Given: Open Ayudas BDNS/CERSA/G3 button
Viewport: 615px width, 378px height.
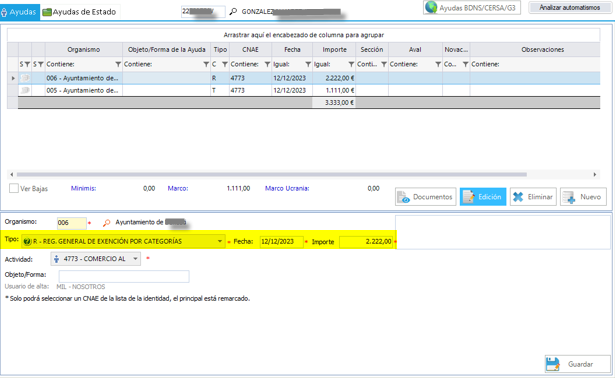Looking at the screenshot, I should (472, 7).
